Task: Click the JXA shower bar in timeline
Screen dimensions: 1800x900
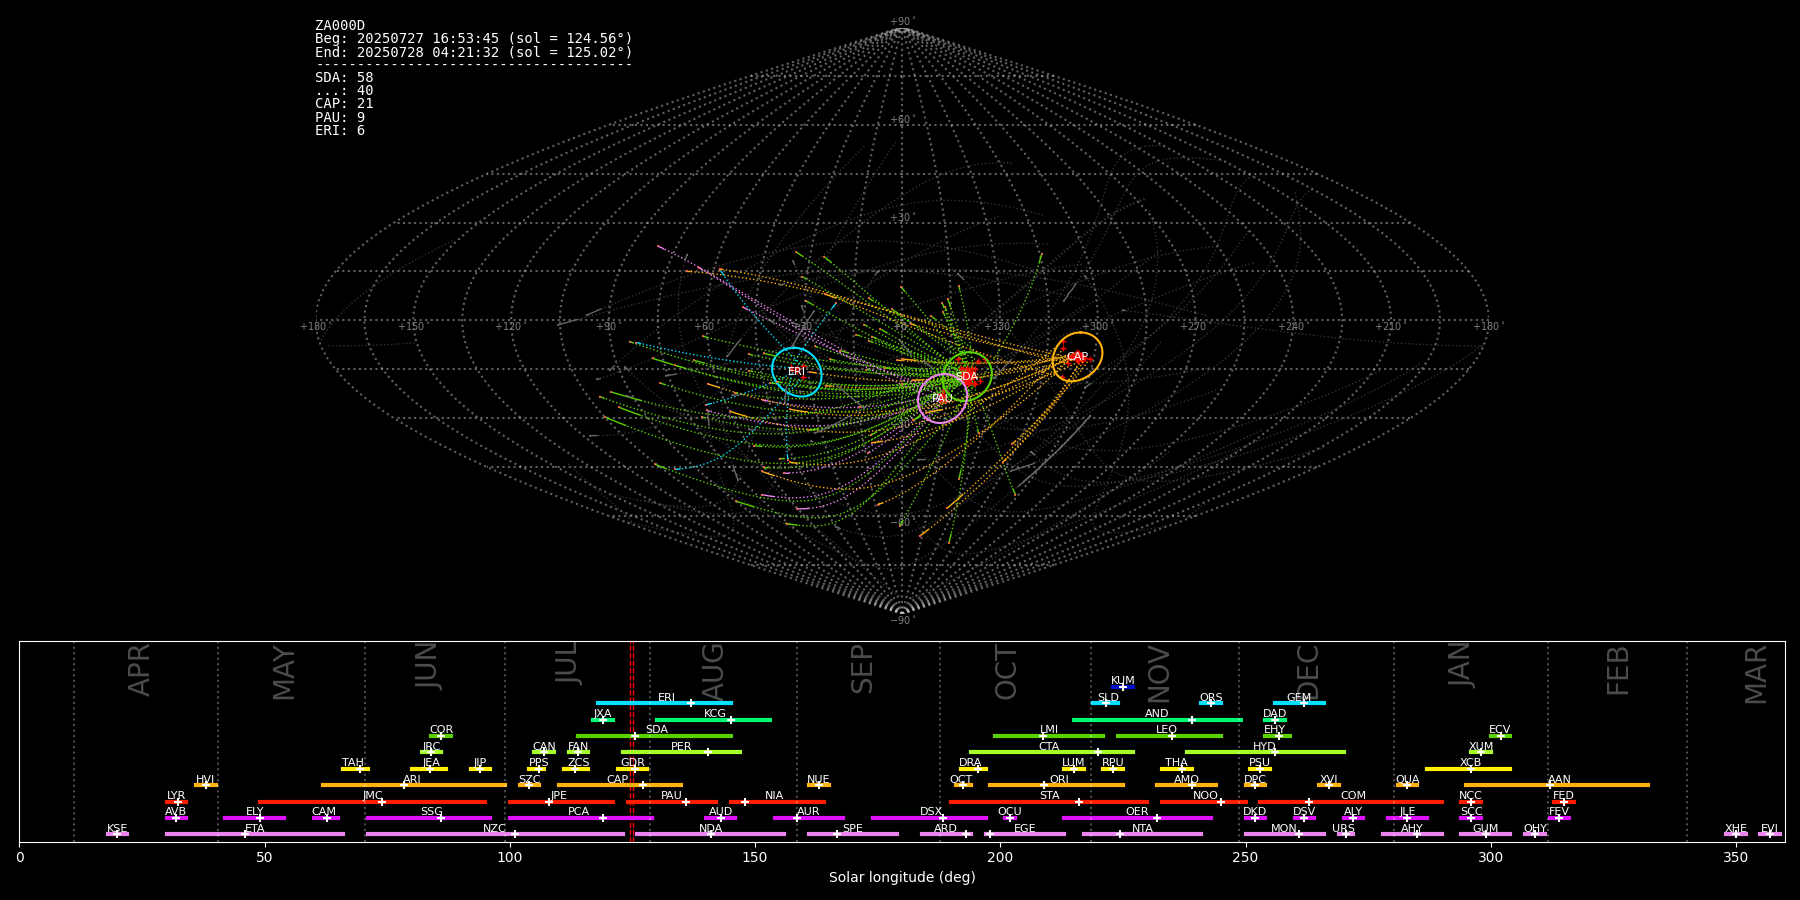Action: 603,719
